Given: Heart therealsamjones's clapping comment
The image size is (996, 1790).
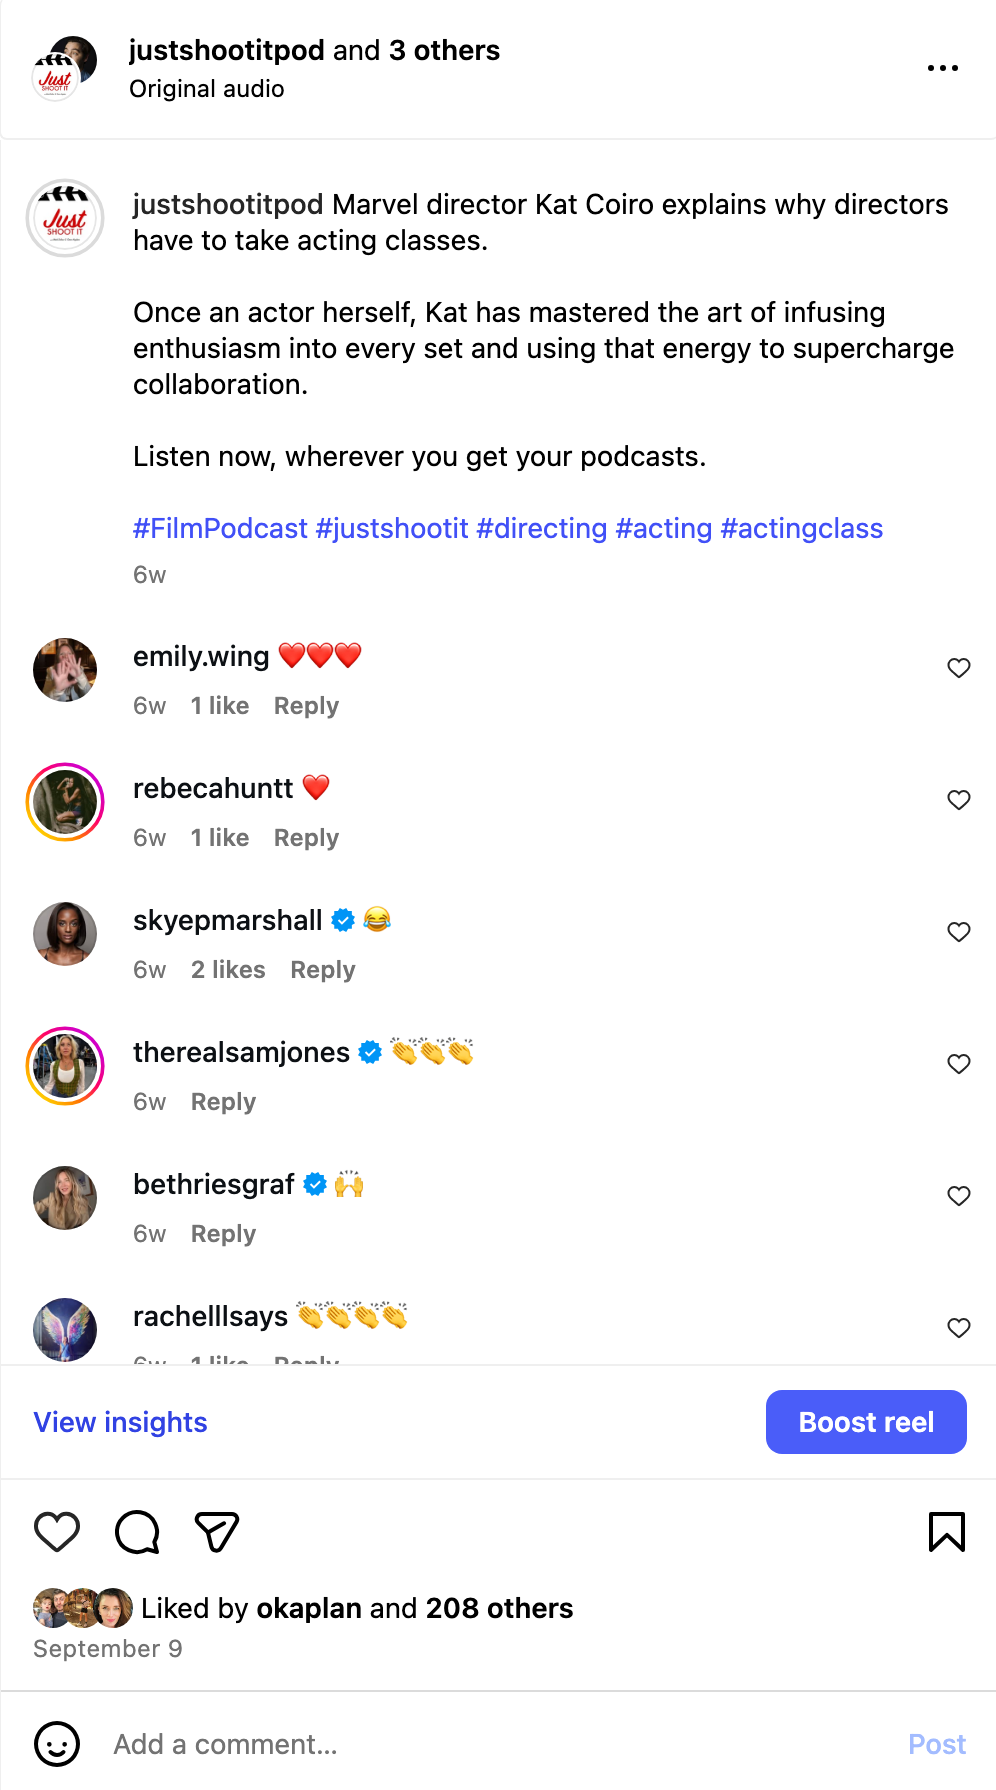Looking at the screenshot, I should 958,1064.
